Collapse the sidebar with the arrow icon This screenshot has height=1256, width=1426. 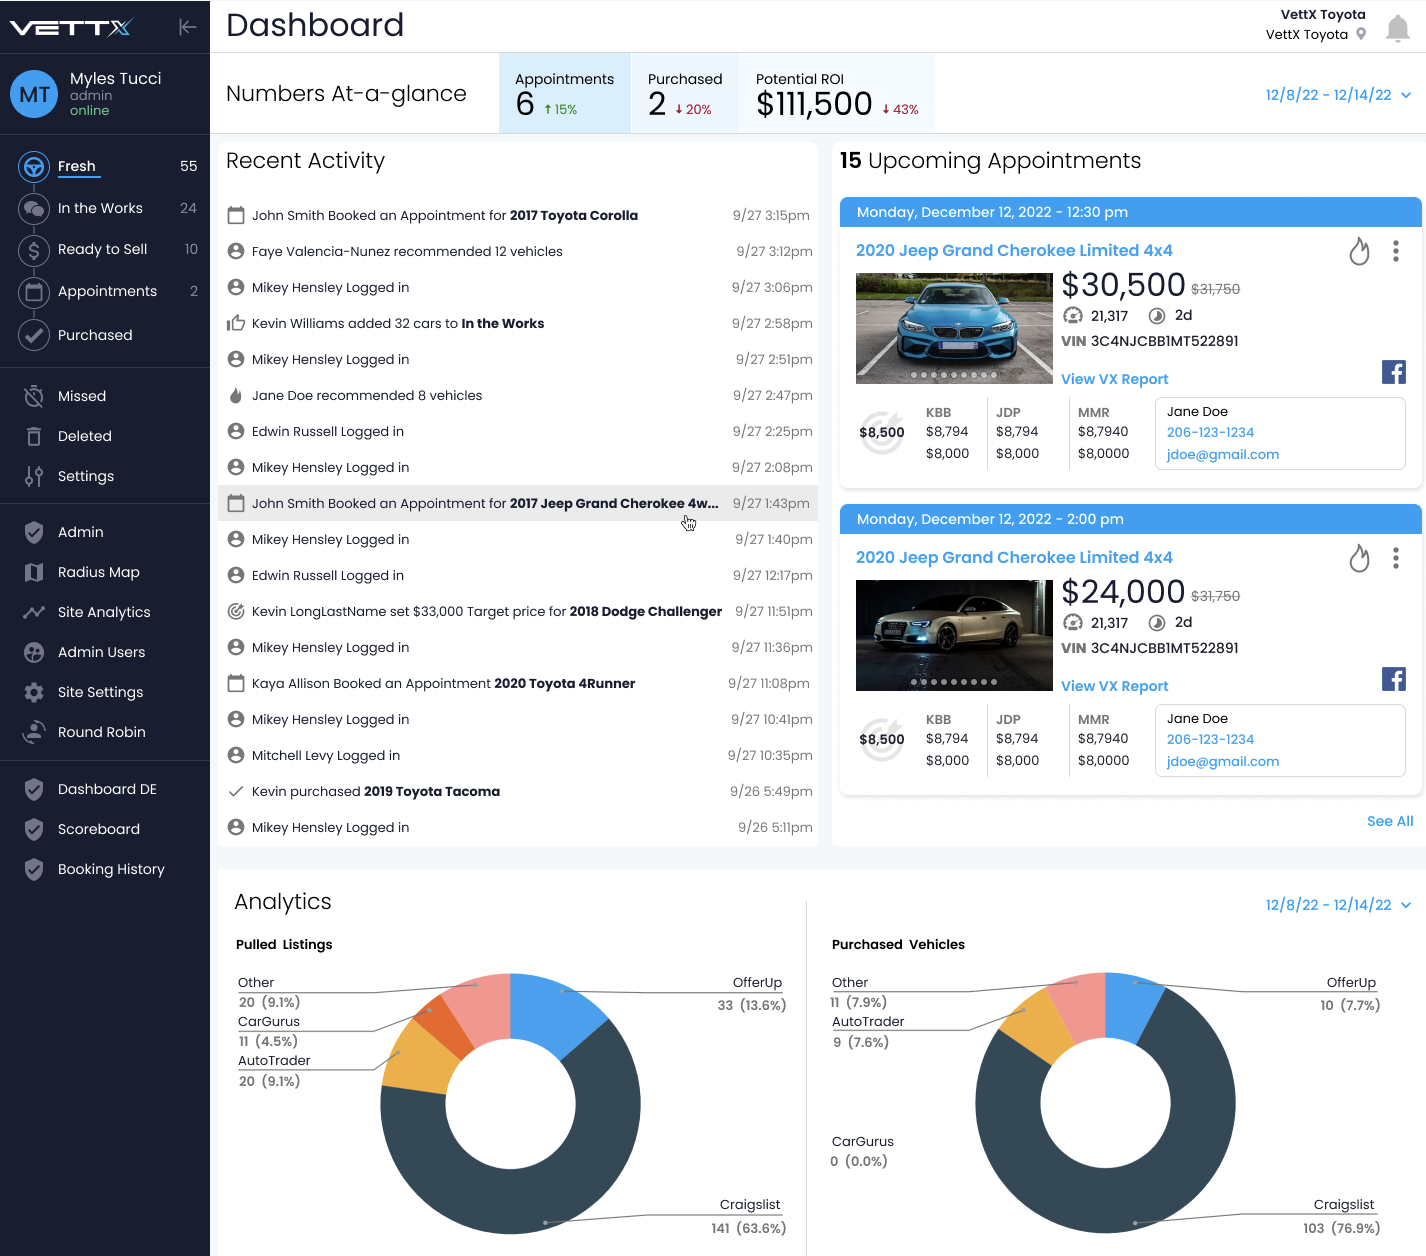[187, 27]
